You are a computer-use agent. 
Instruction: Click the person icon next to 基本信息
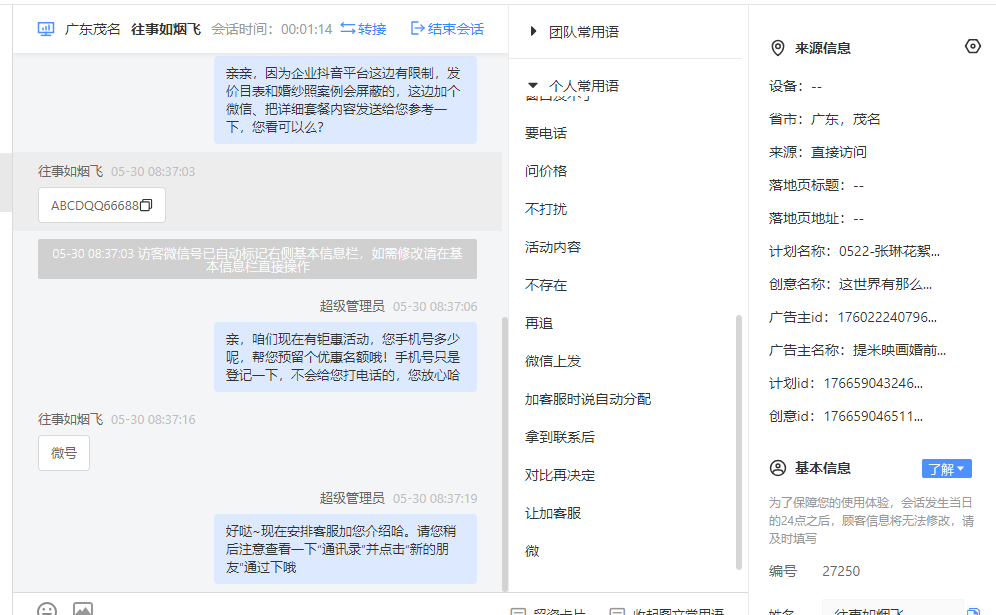777,468
